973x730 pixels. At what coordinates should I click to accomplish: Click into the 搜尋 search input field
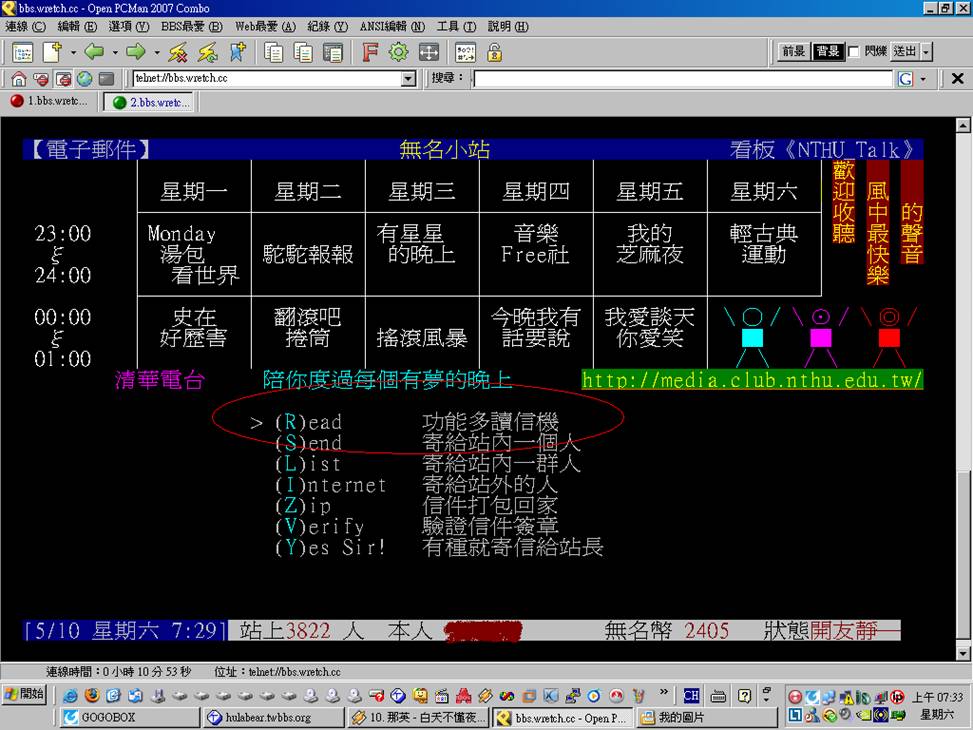click(682, 79)
